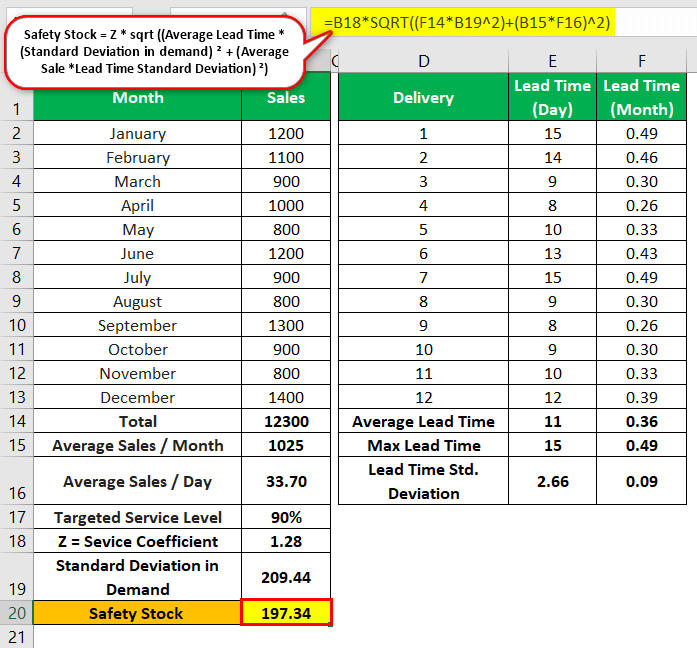Click the Targeted Service Level label cell

pos(137,517)
